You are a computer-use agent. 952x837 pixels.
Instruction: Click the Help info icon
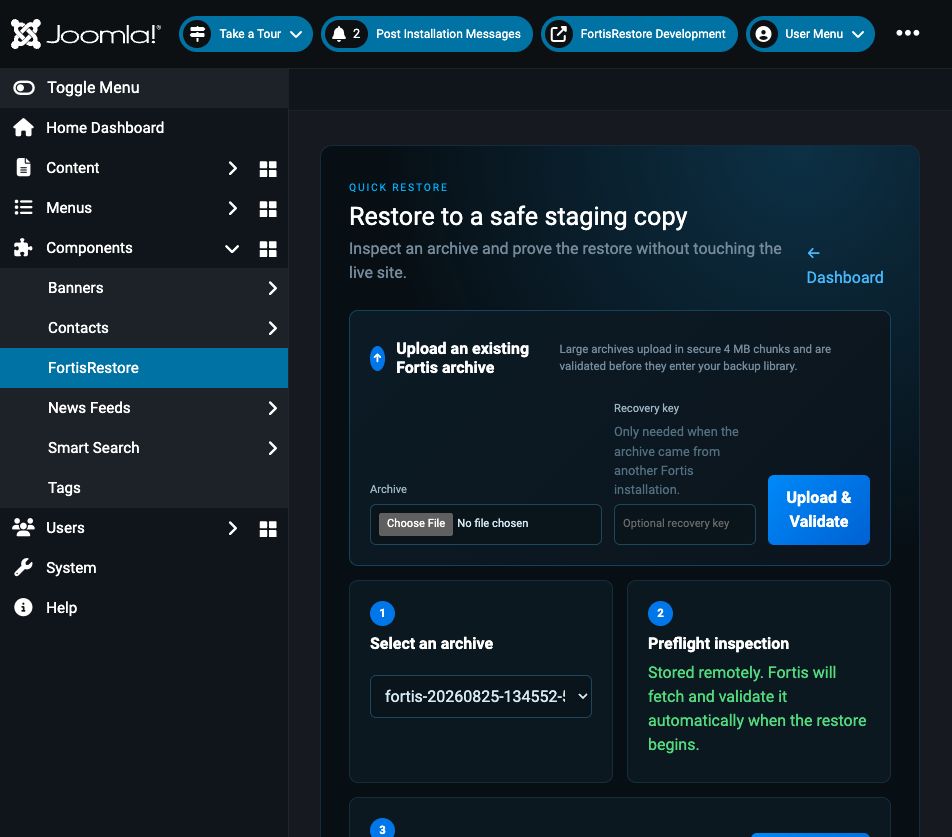(24, 608)
